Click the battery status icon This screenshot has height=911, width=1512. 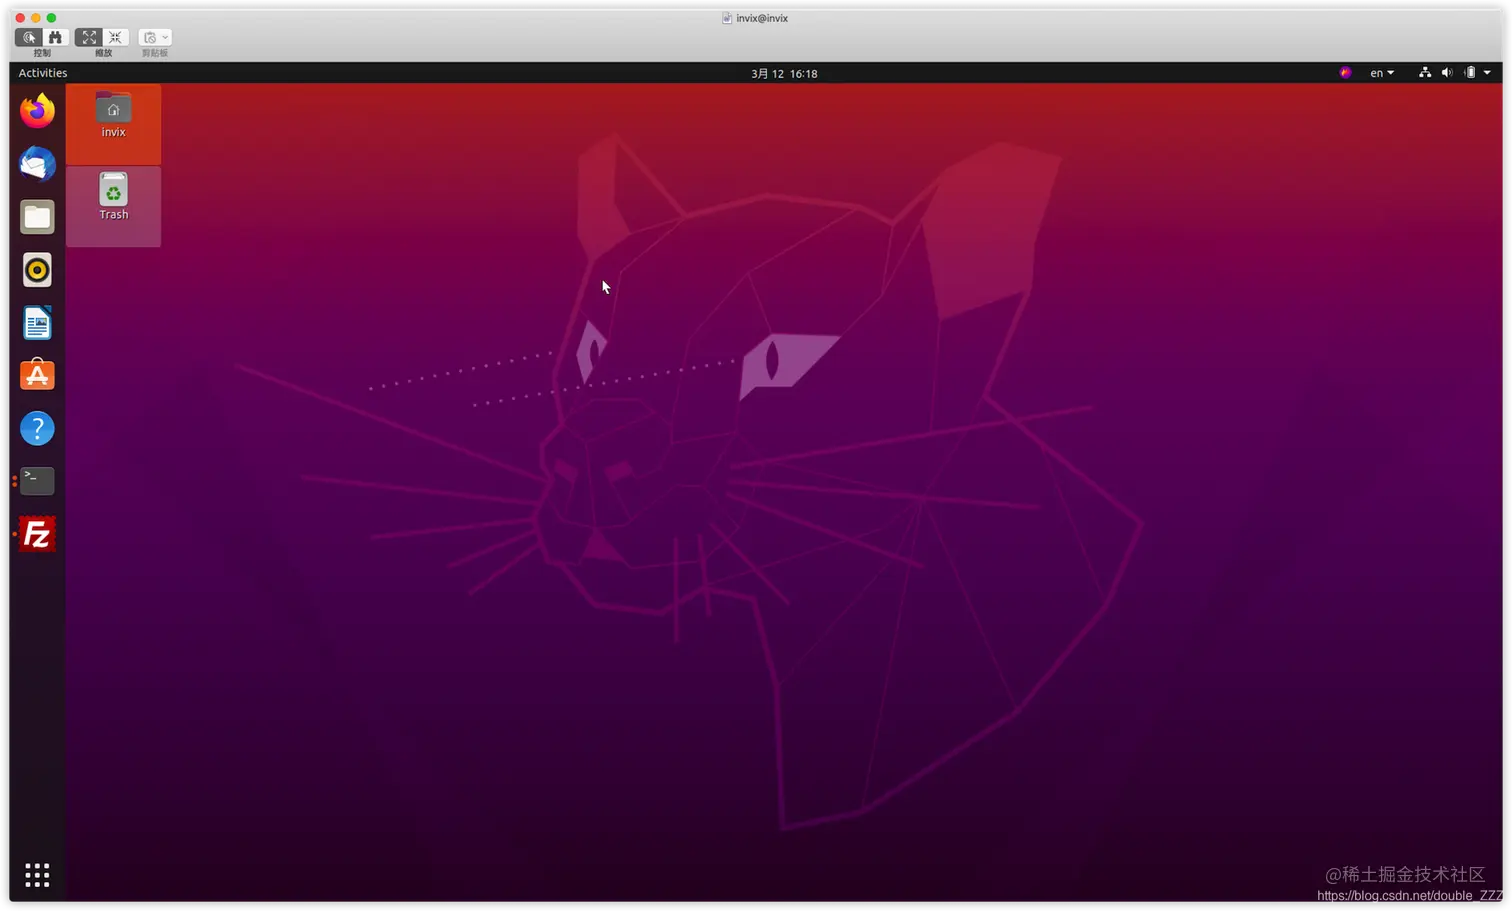1470,73
